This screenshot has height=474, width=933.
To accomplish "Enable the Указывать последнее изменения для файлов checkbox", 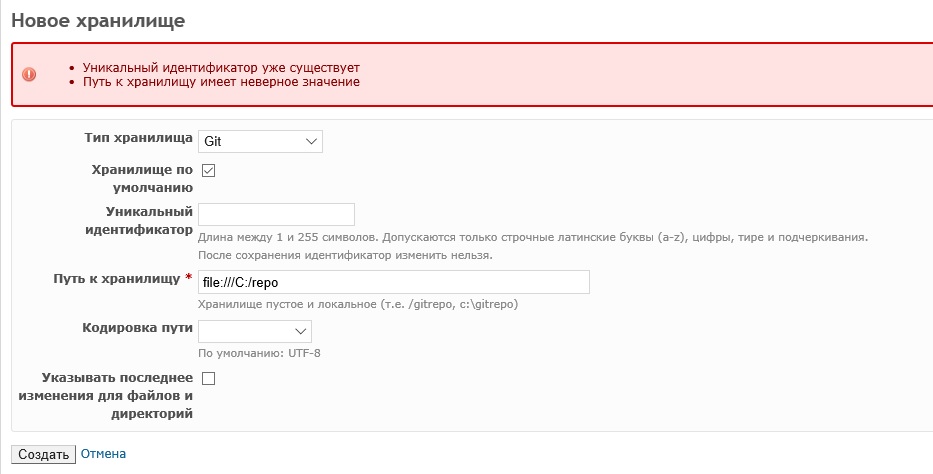I will pos(208,378).
